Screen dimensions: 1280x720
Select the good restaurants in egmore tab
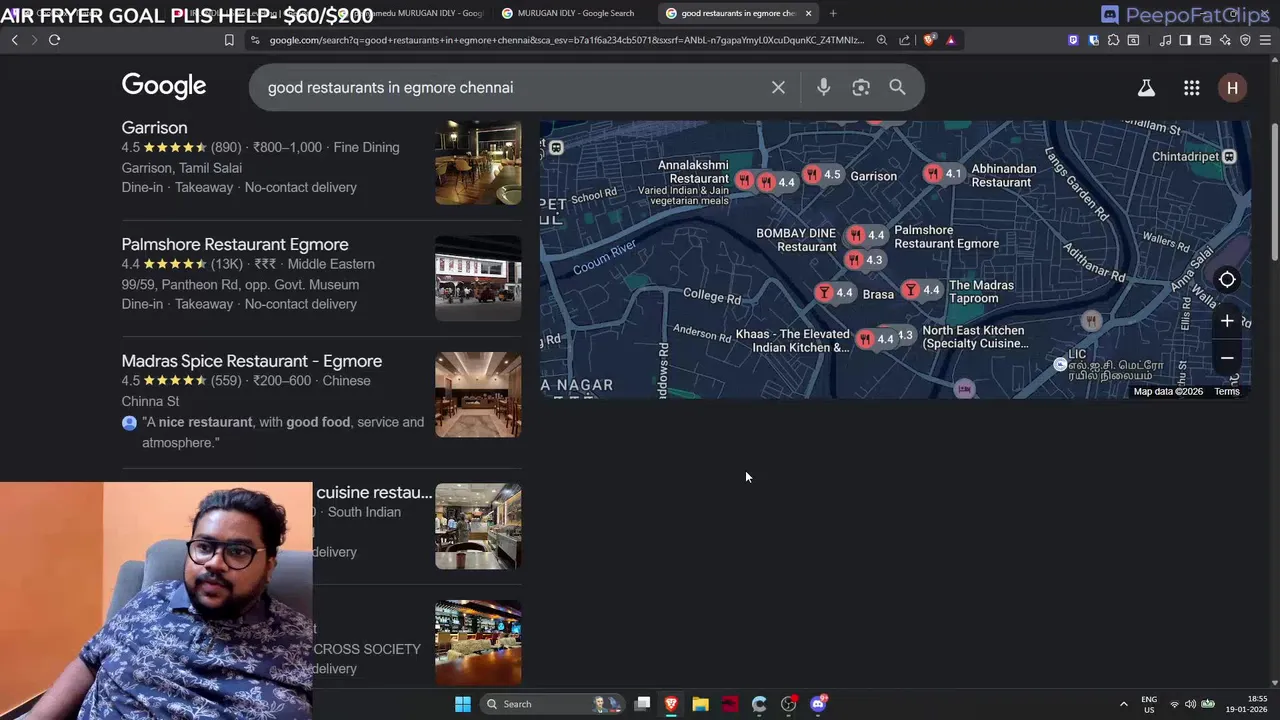click(x=737, y=13)
